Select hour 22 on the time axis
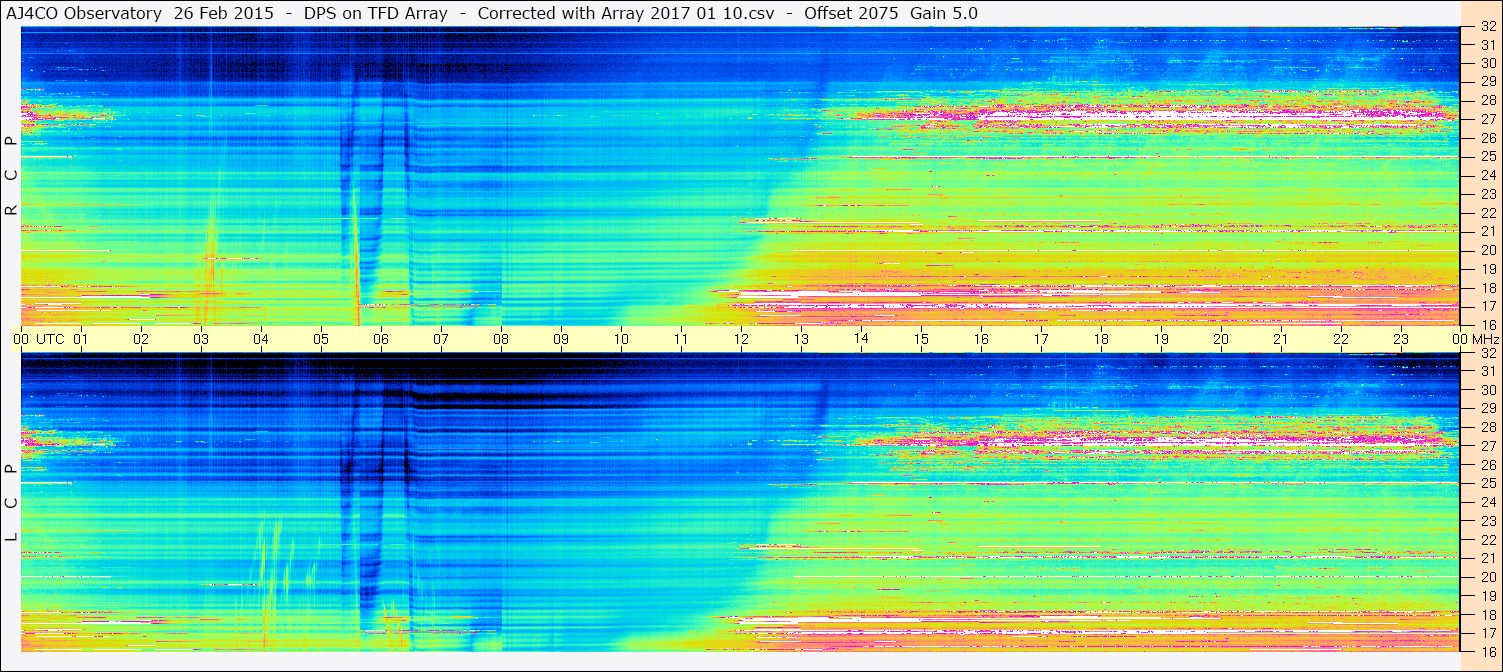This screenshot has height=672, width=1503. 1341,339
